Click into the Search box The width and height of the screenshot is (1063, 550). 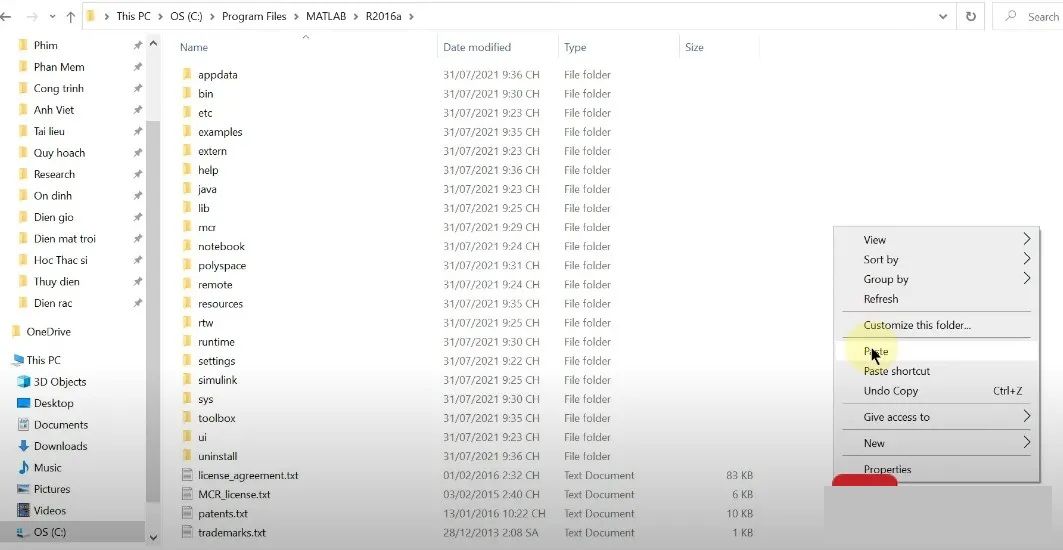tap(1030, 16)
